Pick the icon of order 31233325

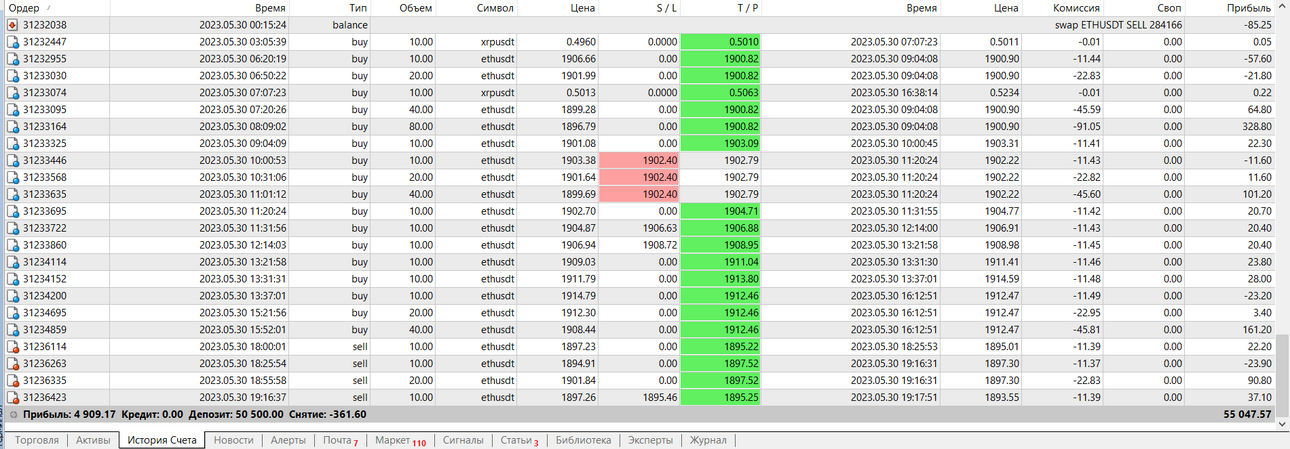(12, 143)
